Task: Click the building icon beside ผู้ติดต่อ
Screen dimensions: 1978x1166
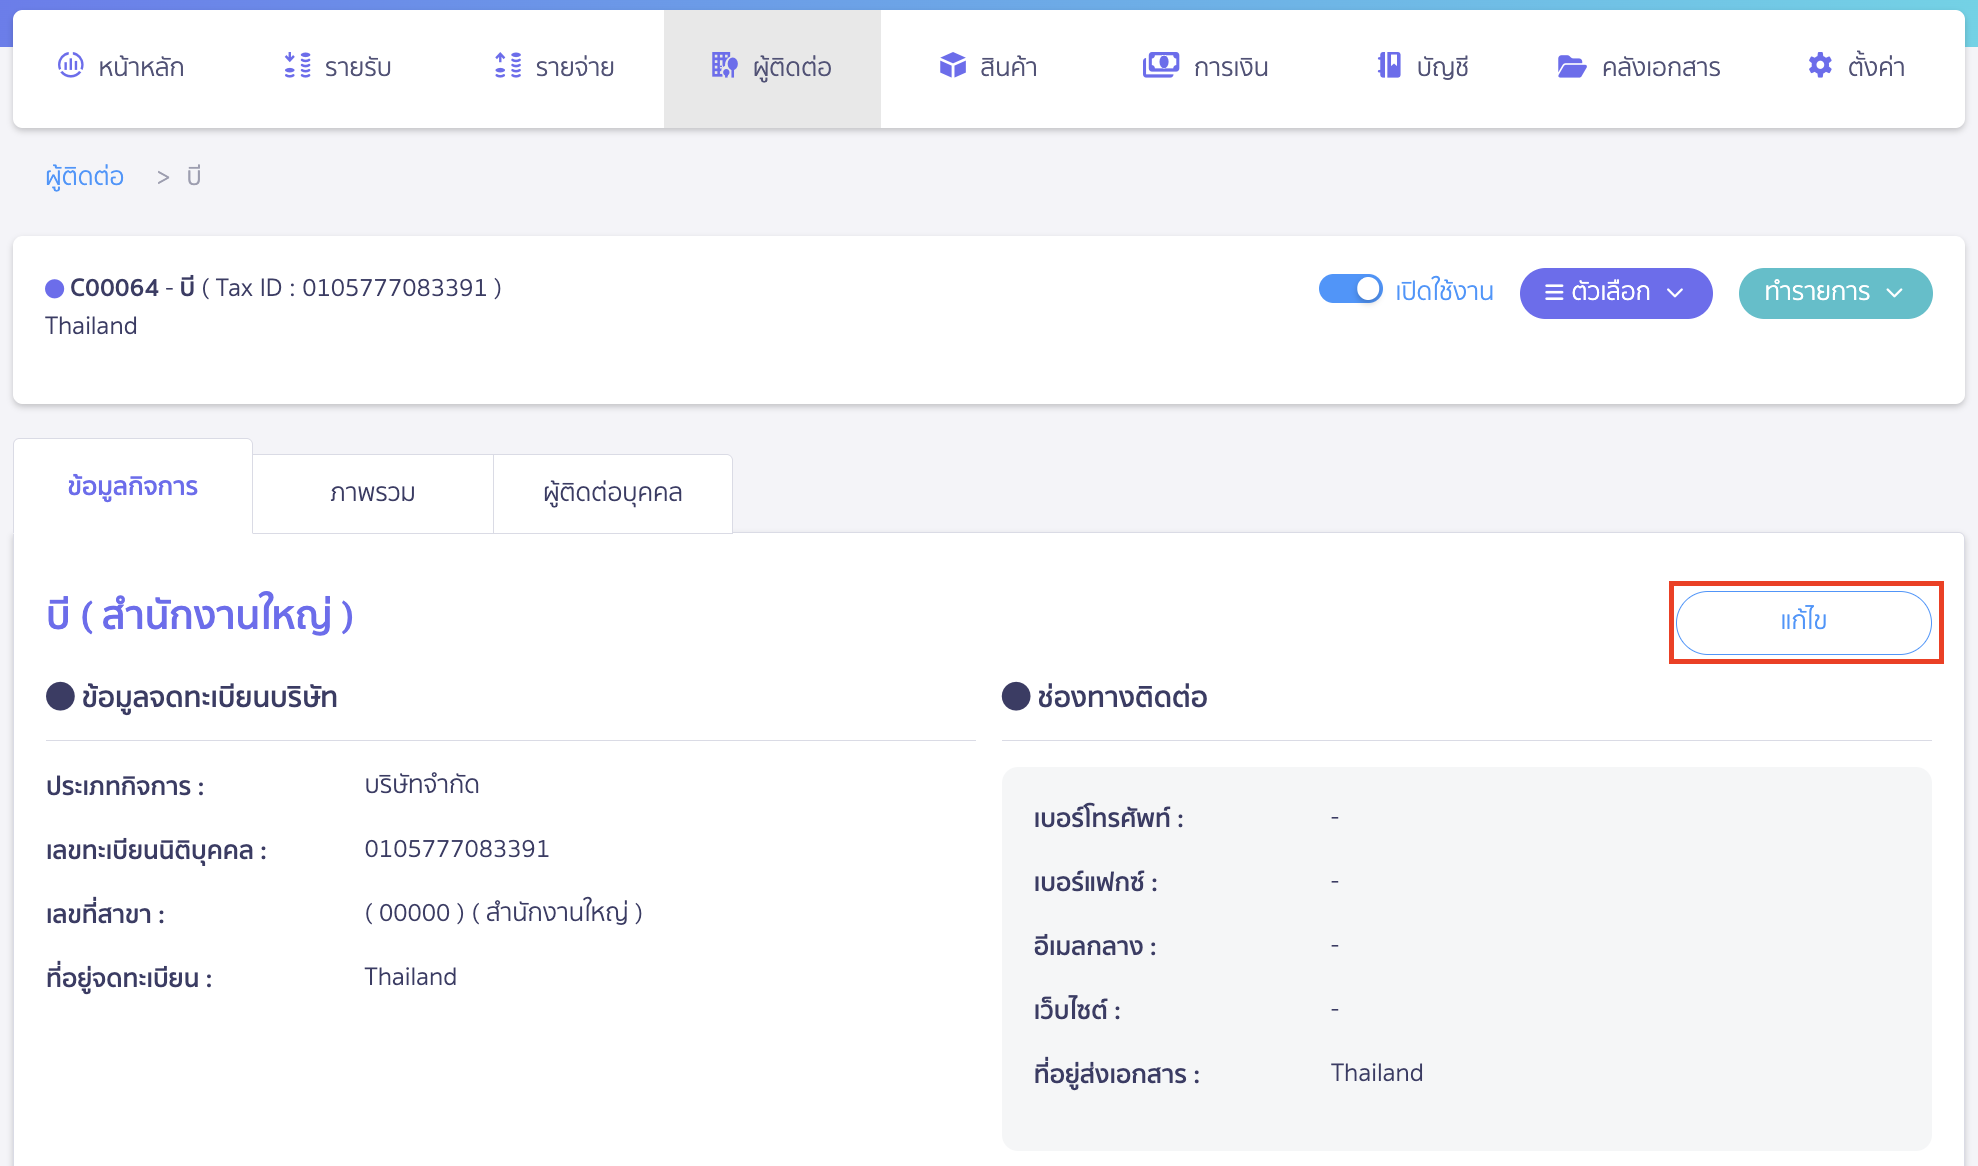Action: tap(724, 66)
